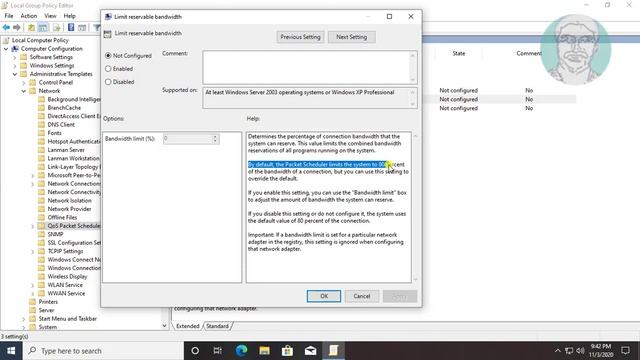Click the taskbar search box
The height and width of the screenshot is (360, 640).
(103, 351)
